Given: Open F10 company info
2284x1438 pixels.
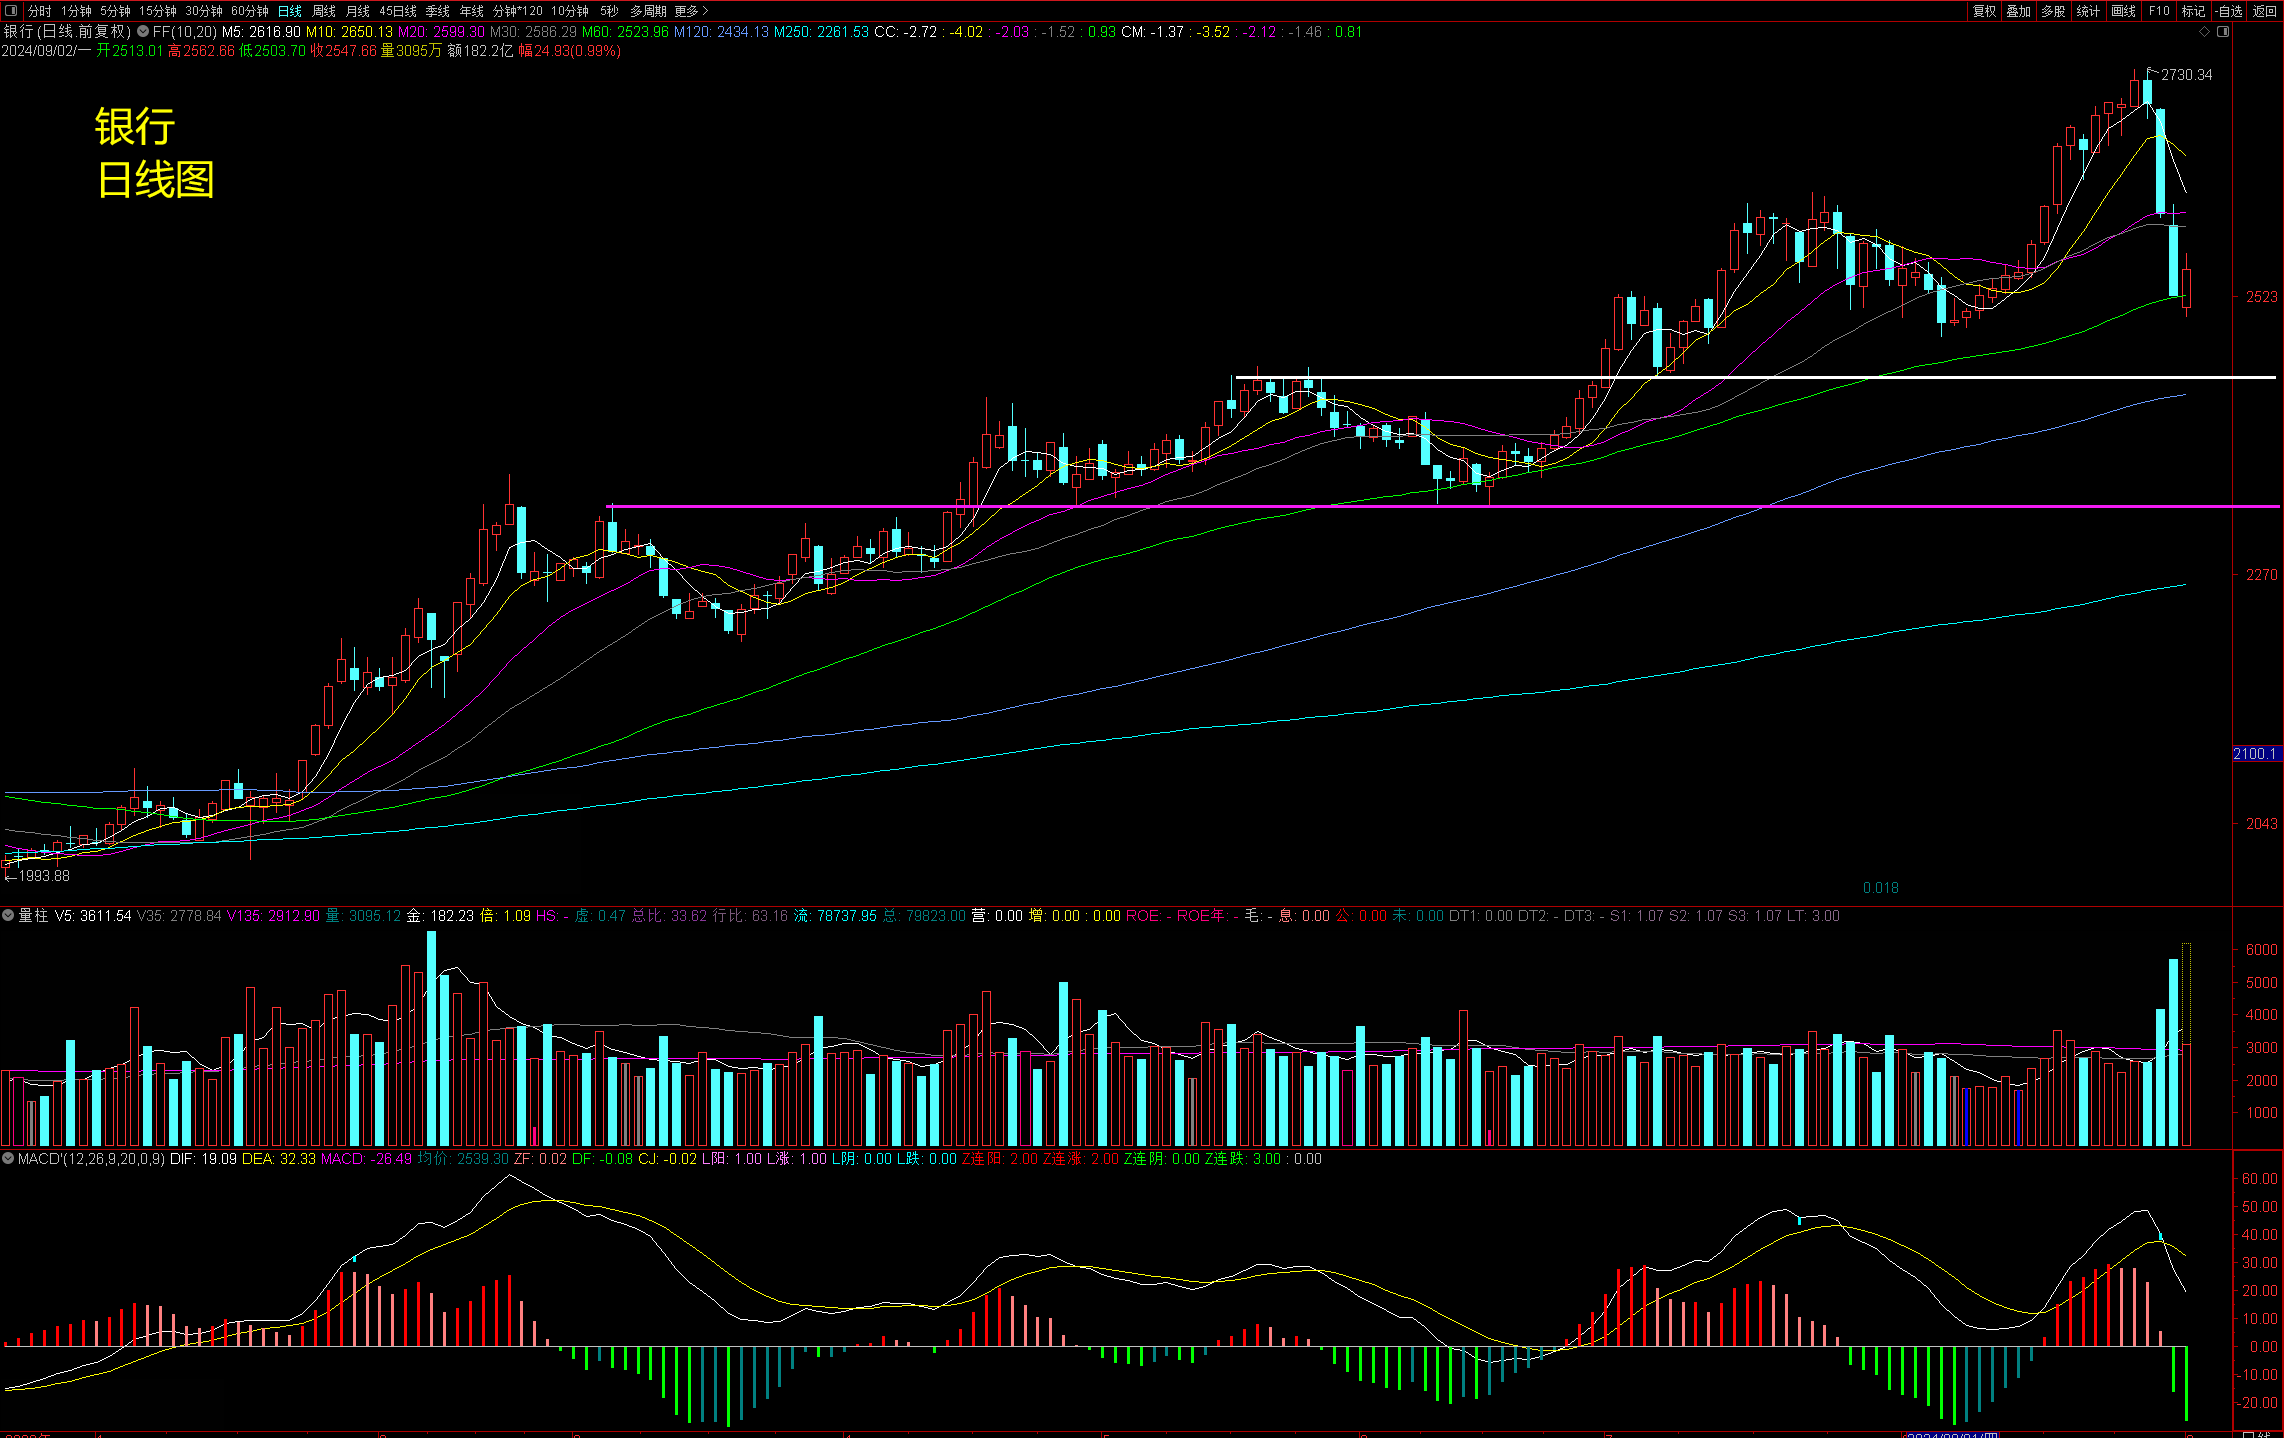Looking at the screenshot, I should pyautogui.click(x=2159, y=11).
